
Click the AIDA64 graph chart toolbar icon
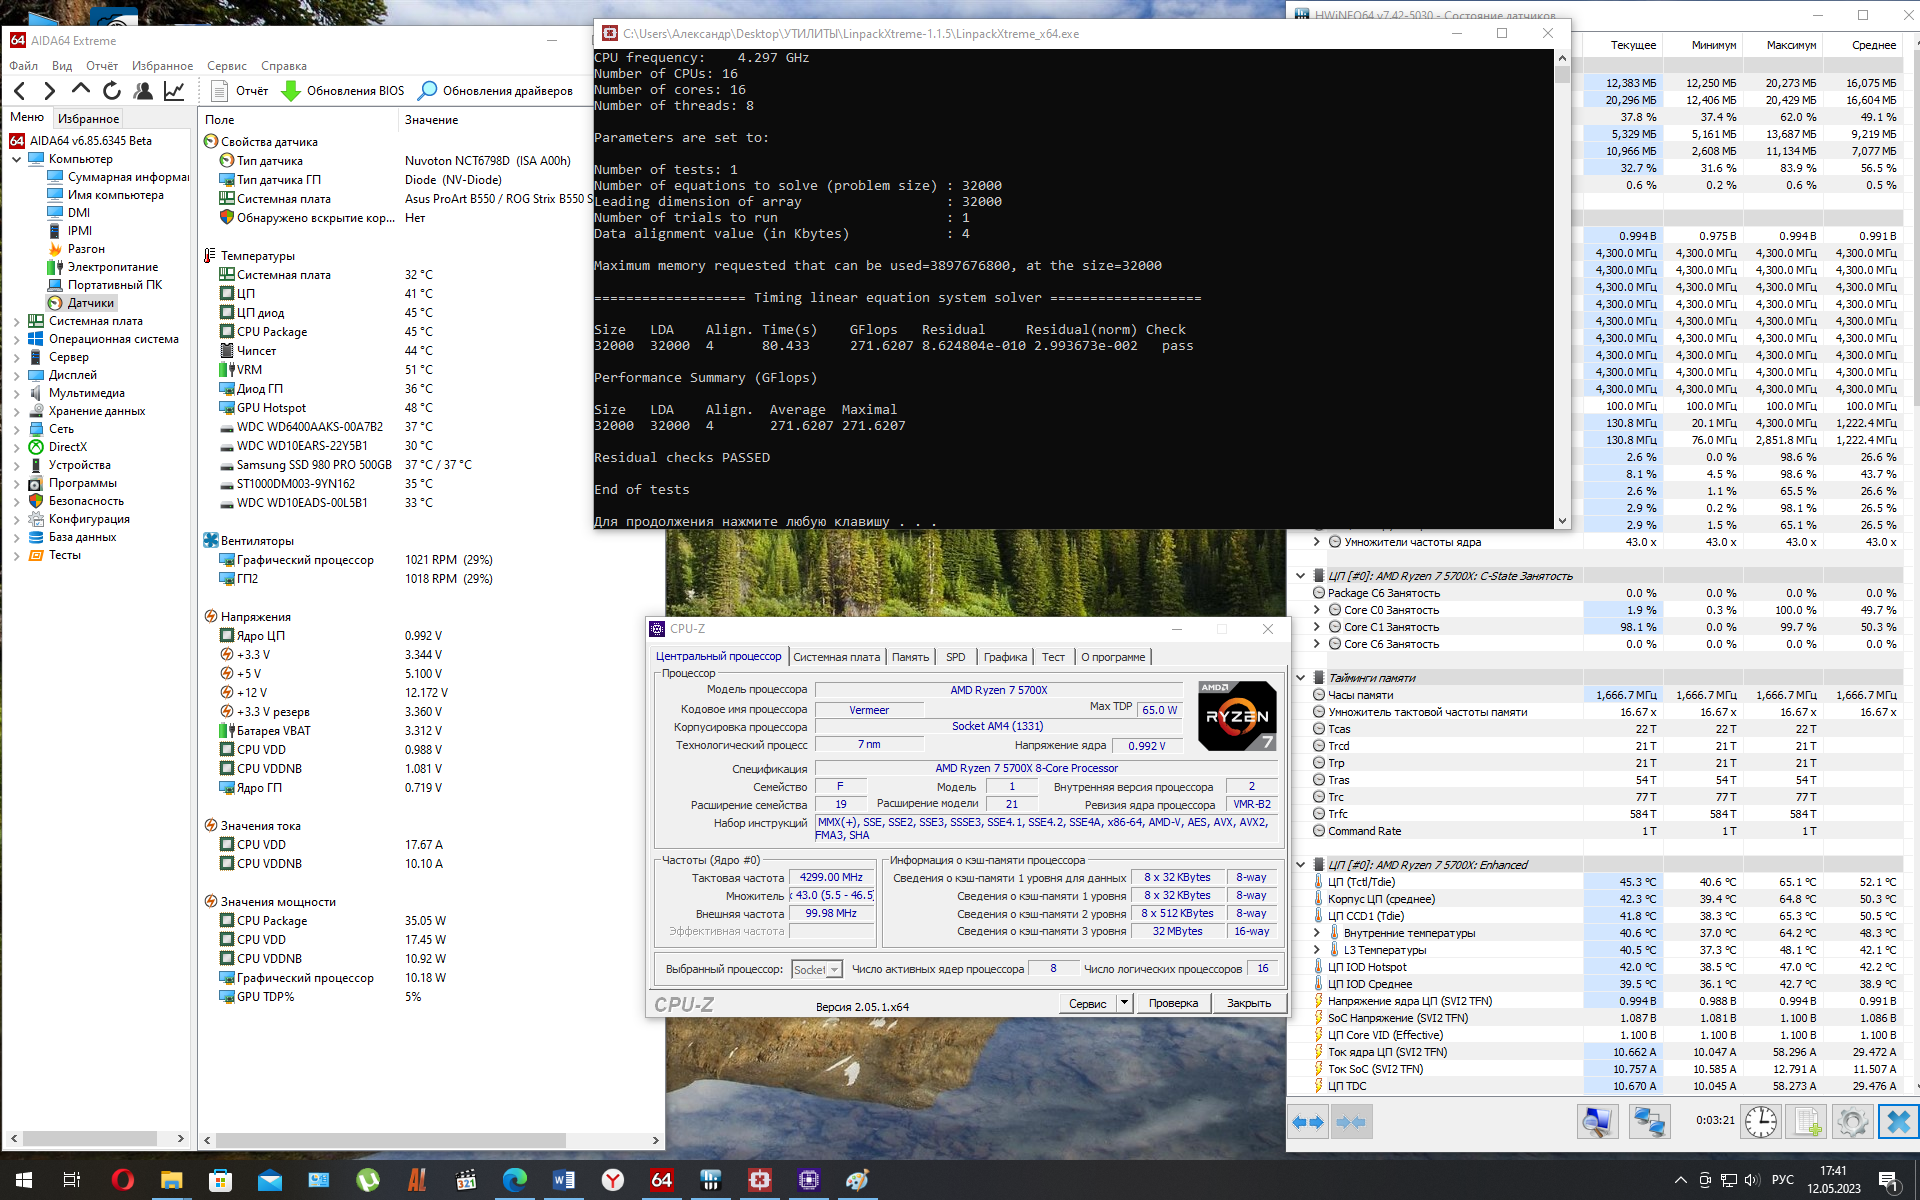[x=174, y=91]
